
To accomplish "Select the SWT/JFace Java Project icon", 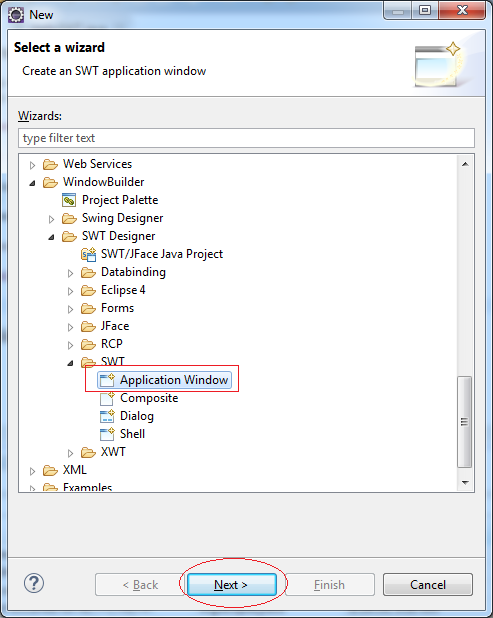I will point(88,254).
